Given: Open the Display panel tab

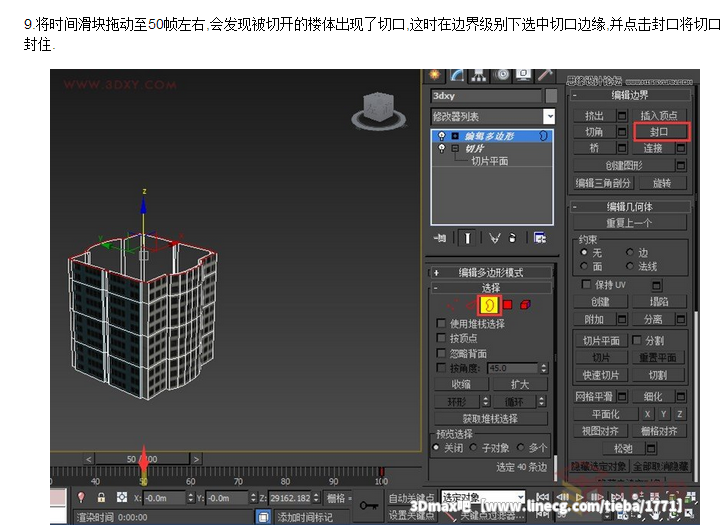Looking at the screenshot, I should [x=524, y=75].
